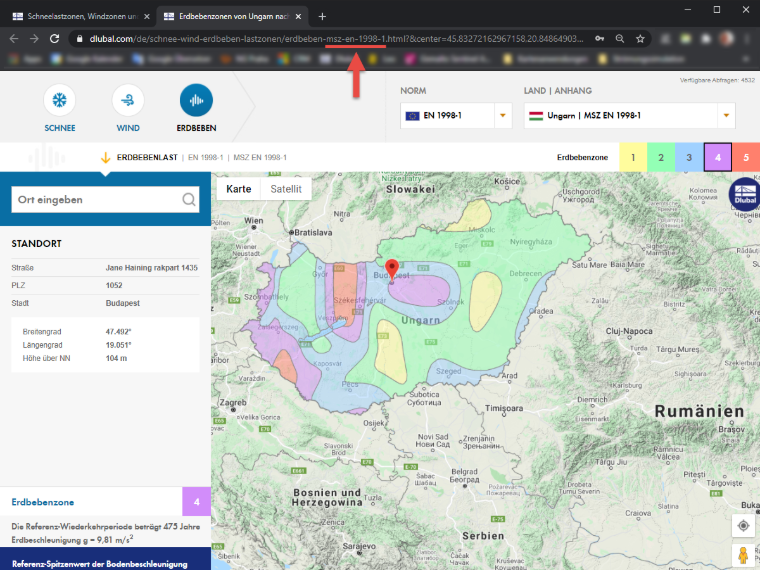Click the Verfügbare Abfragen counter text

pyautogui.click(x=717, y=80)
